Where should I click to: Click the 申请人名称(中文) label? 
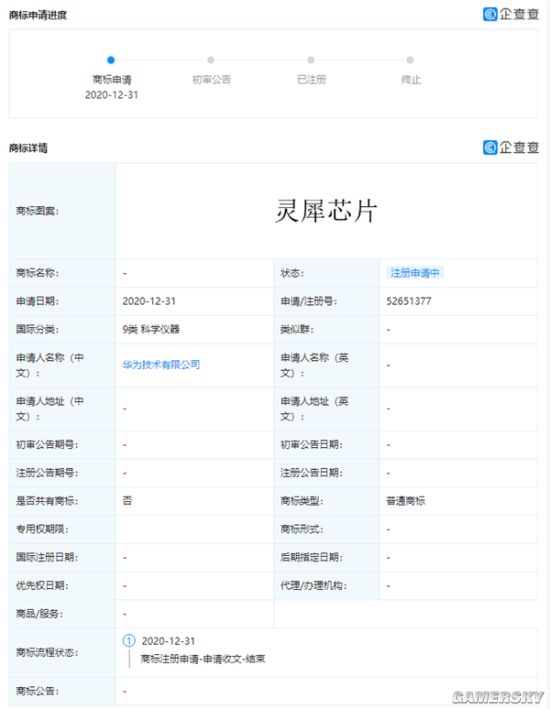[50, 365]
